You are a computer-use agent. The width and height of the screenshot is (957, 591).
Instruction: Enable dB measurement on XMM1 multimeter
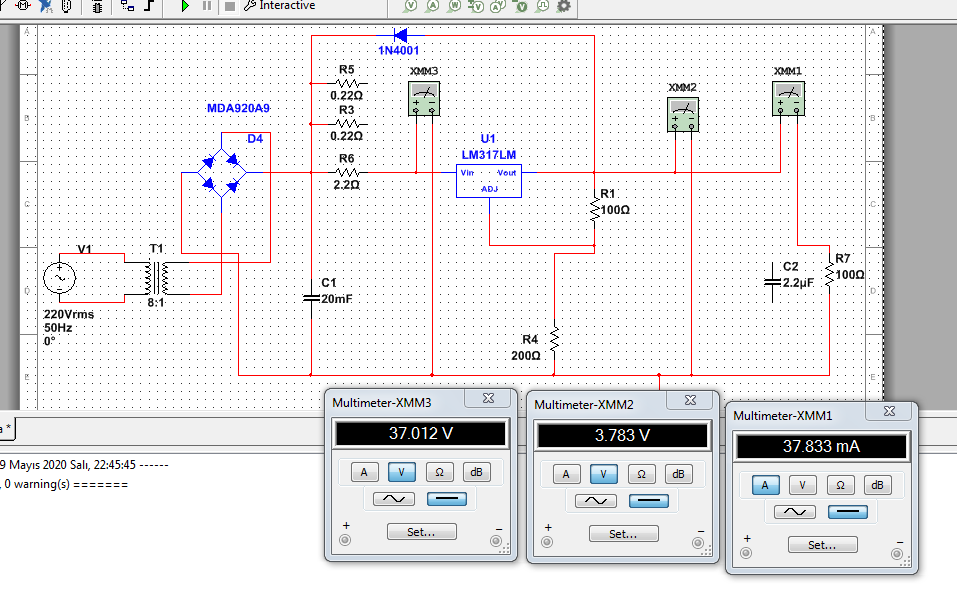877,485
